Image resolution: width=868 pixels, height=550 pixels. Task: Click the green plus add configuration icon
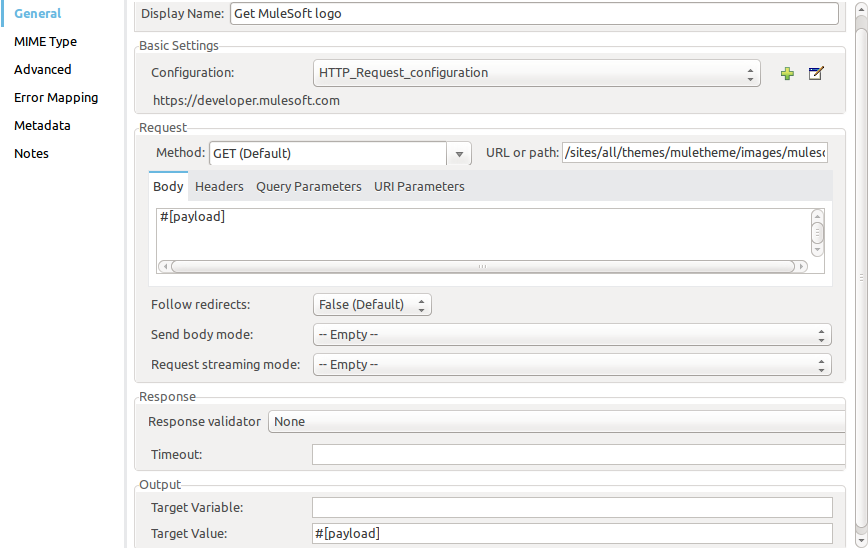tap(787, 73)
